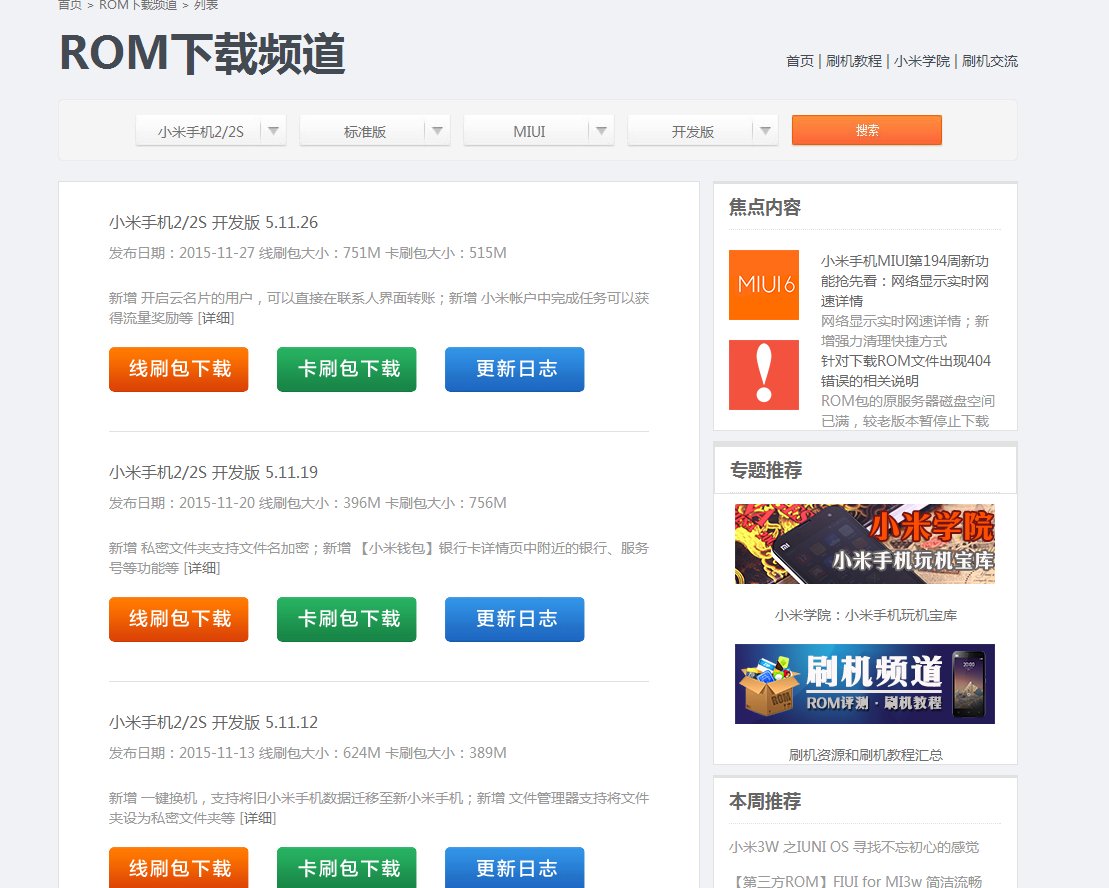The width and height of the screenshot is (1109, 888).
Task: Open the 小米学院 banner in 专题推荐
Action: point(864,544)
